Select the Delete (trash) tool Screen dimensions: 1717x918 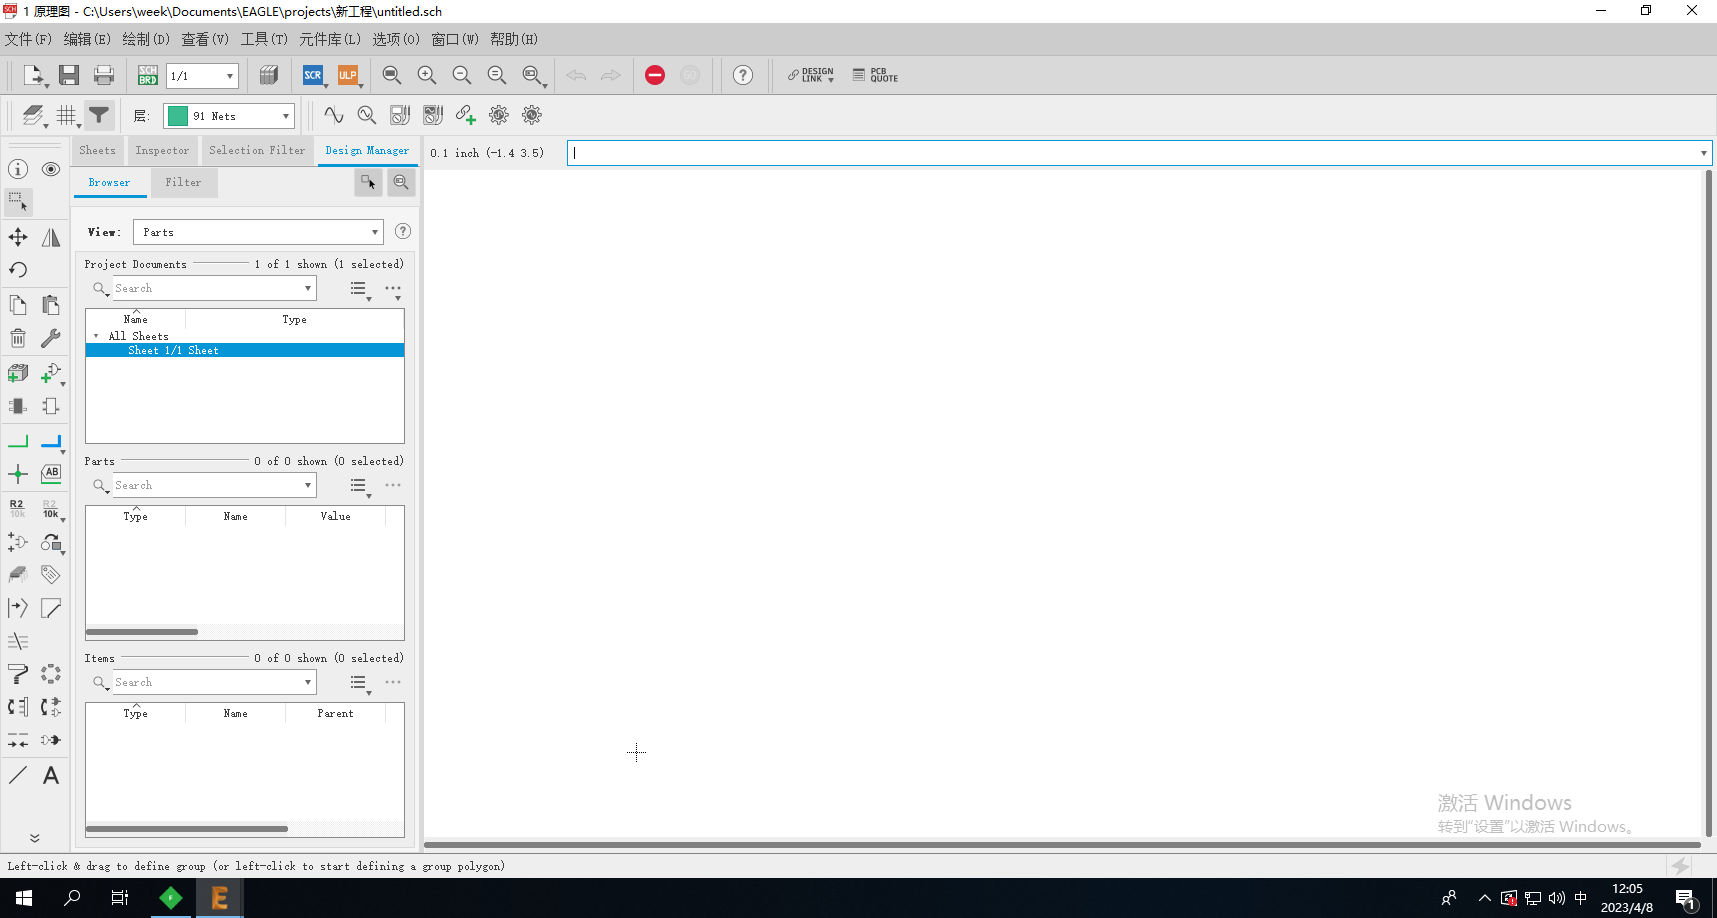[x=17, y=337]
